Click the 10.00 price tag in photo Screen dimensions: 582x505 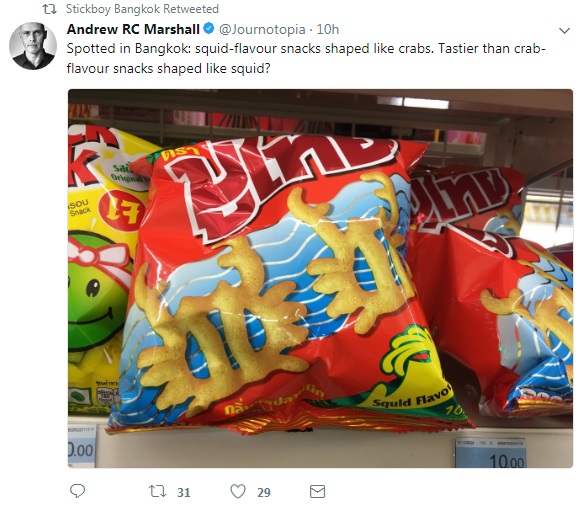pyautogui.click(x=491, y=453)
